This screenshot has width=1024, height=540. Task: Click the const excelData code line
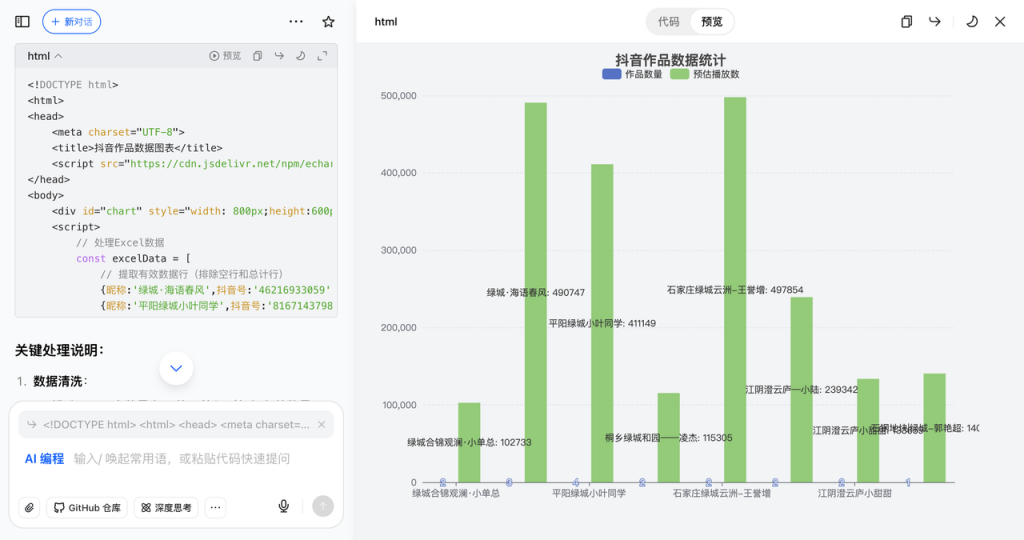tap(133, 259)
